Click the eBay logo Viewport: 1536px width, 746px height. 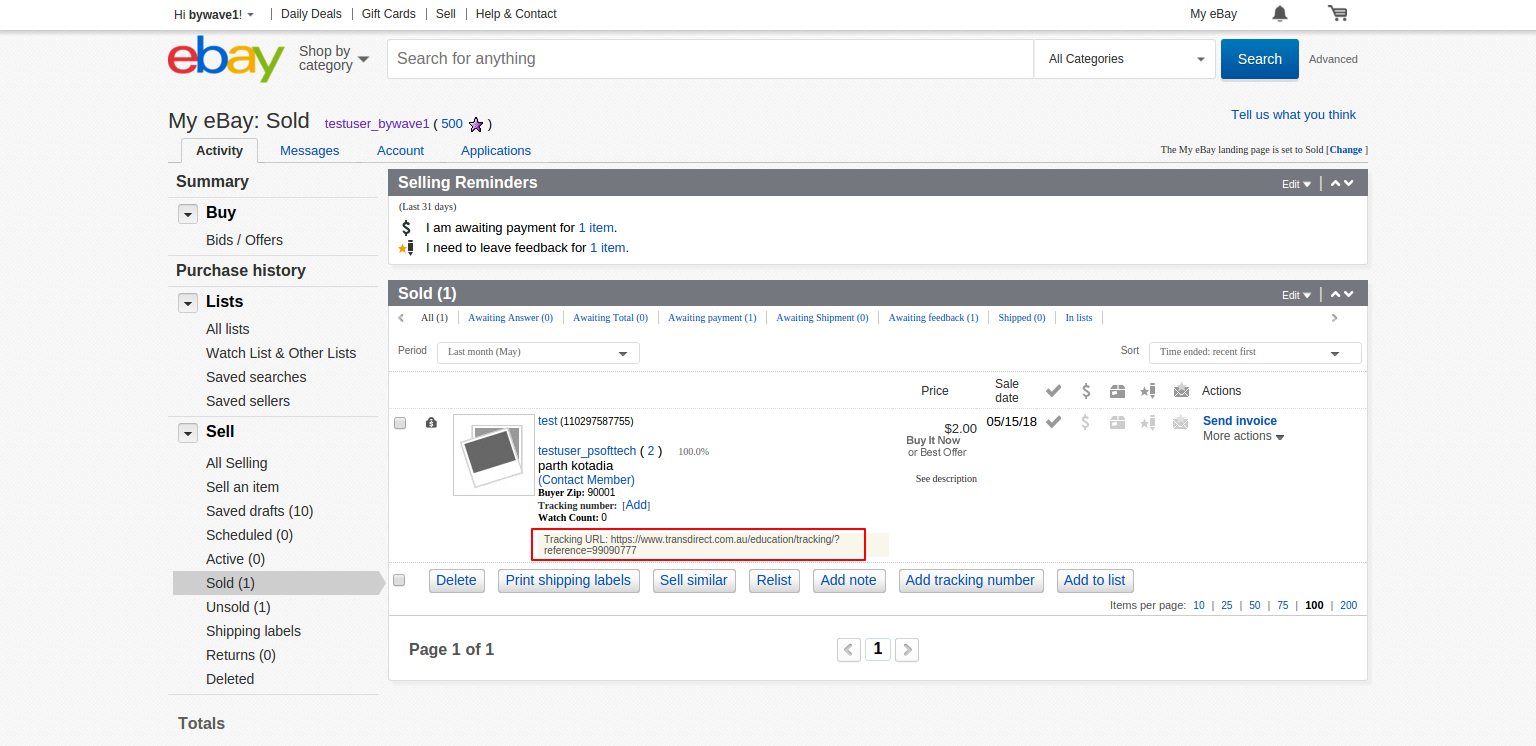point(226,59)
